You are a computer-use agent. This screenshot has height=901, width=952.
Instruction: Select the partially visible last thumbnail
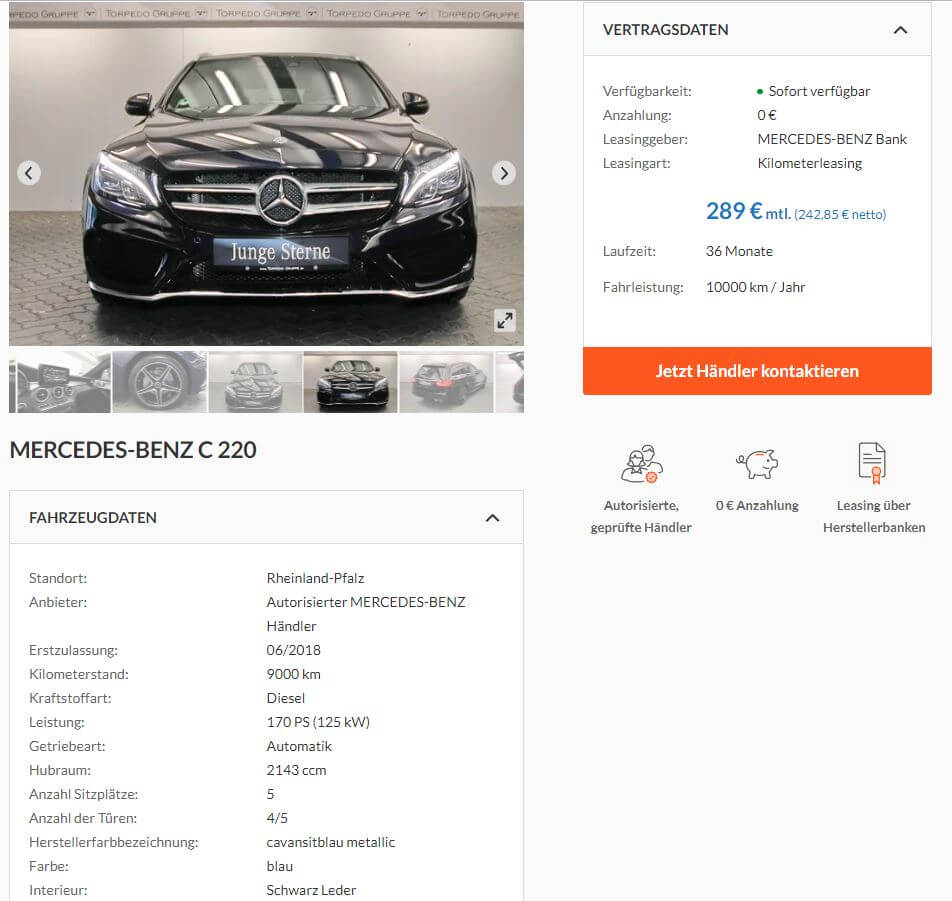pos(510,382)
